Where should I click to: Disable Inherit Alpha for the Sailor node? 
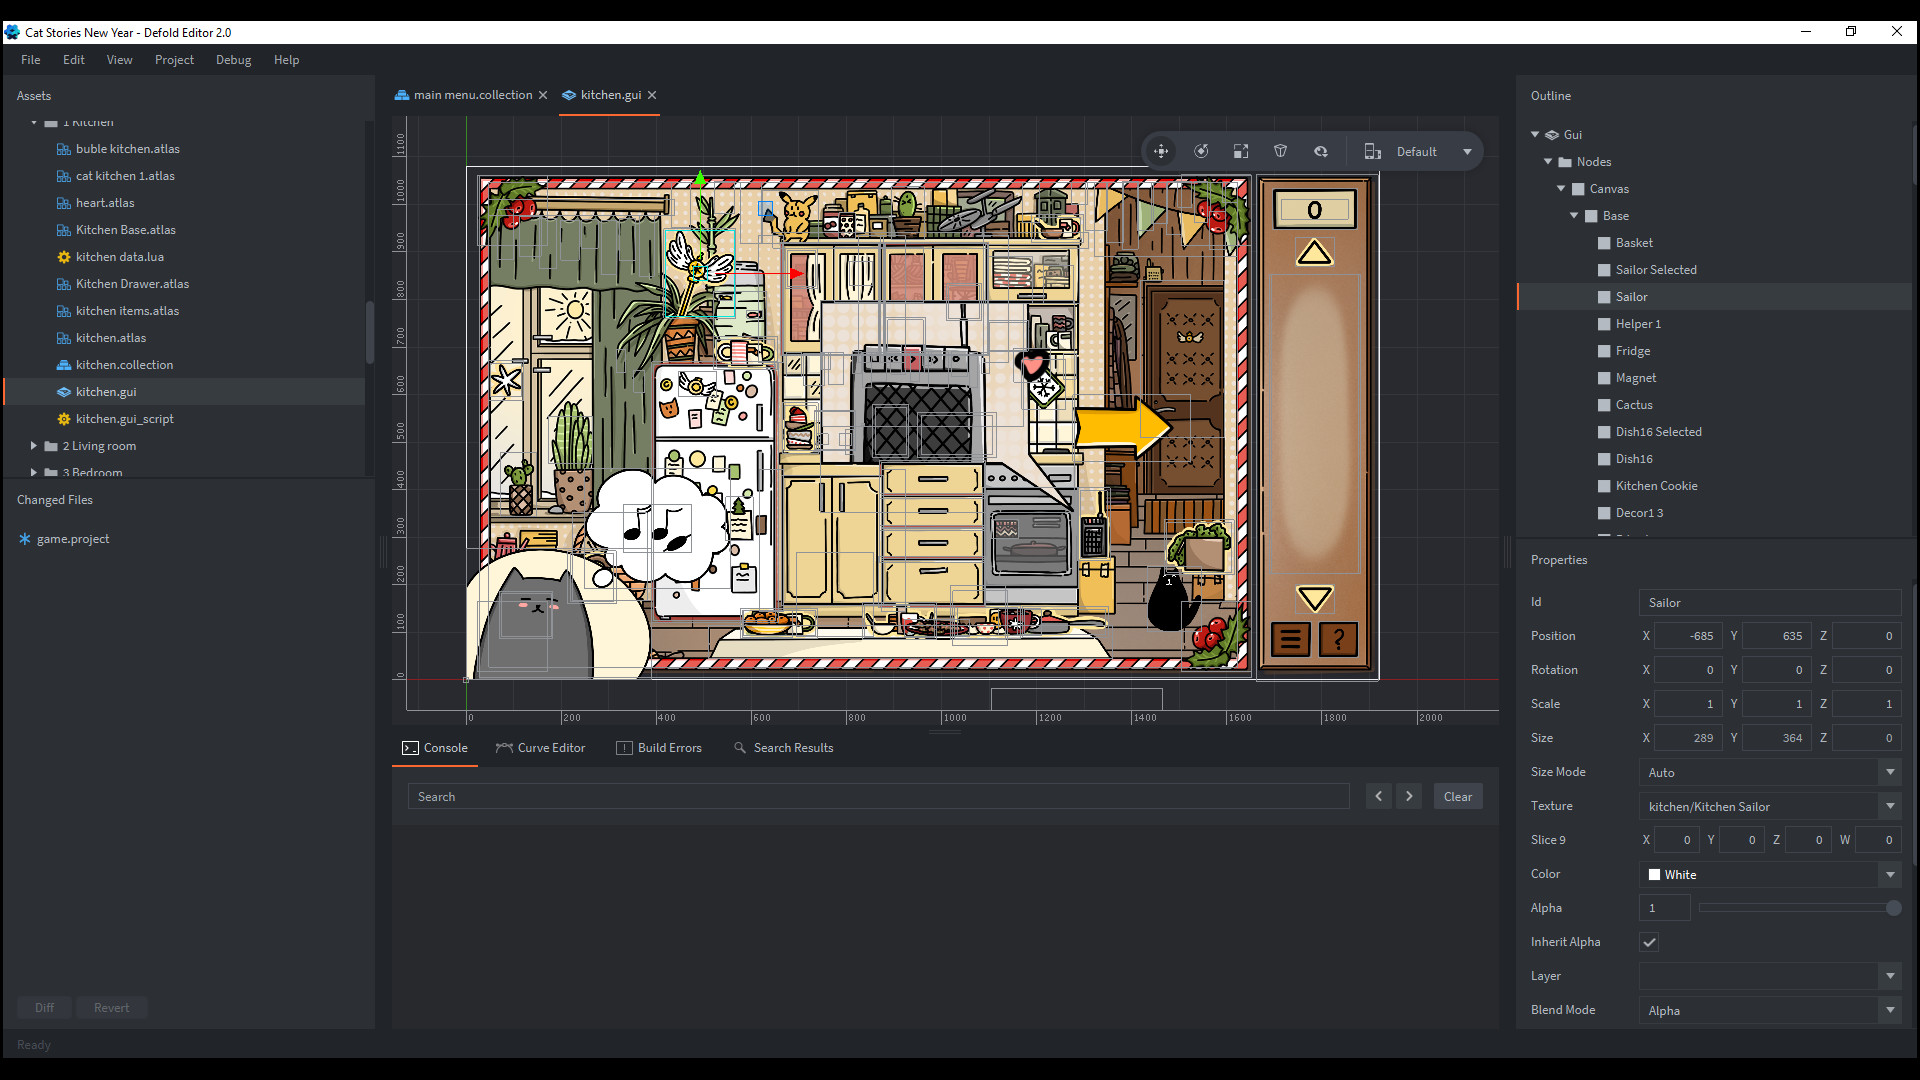point(1649,941)
